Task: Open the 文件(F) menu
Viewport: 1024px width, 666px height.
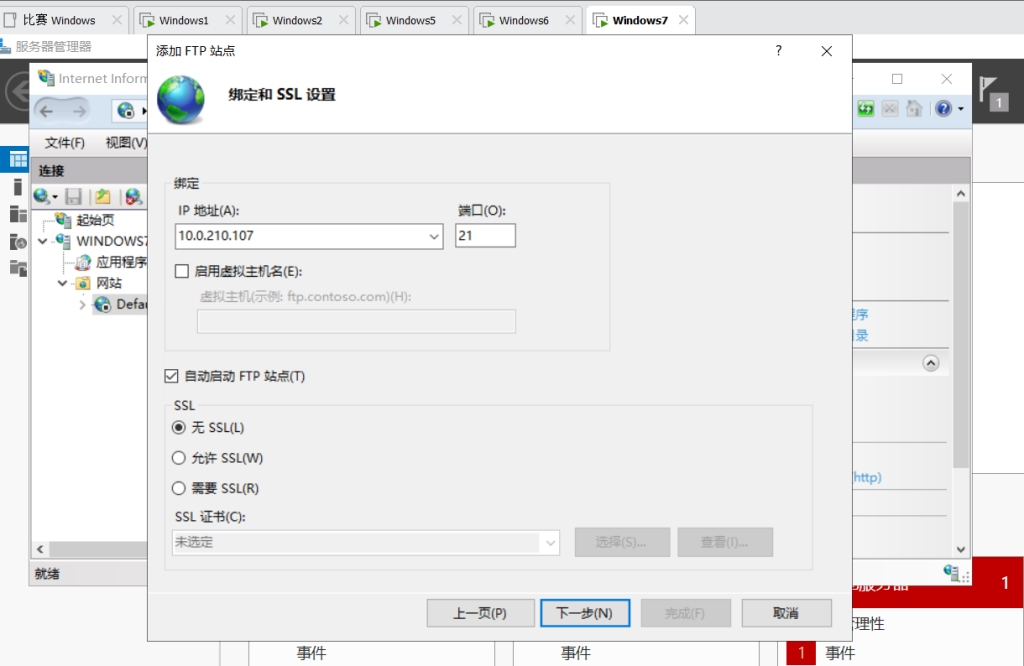Action: point(64,143)
